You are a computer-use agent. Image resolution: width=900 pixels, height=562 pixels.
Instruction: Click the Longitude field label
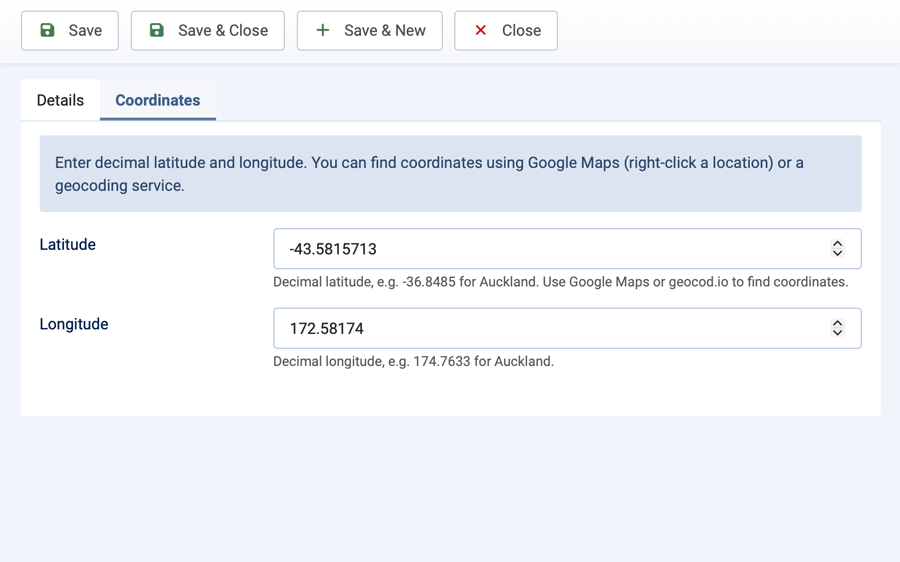click(x=74, y=324)
